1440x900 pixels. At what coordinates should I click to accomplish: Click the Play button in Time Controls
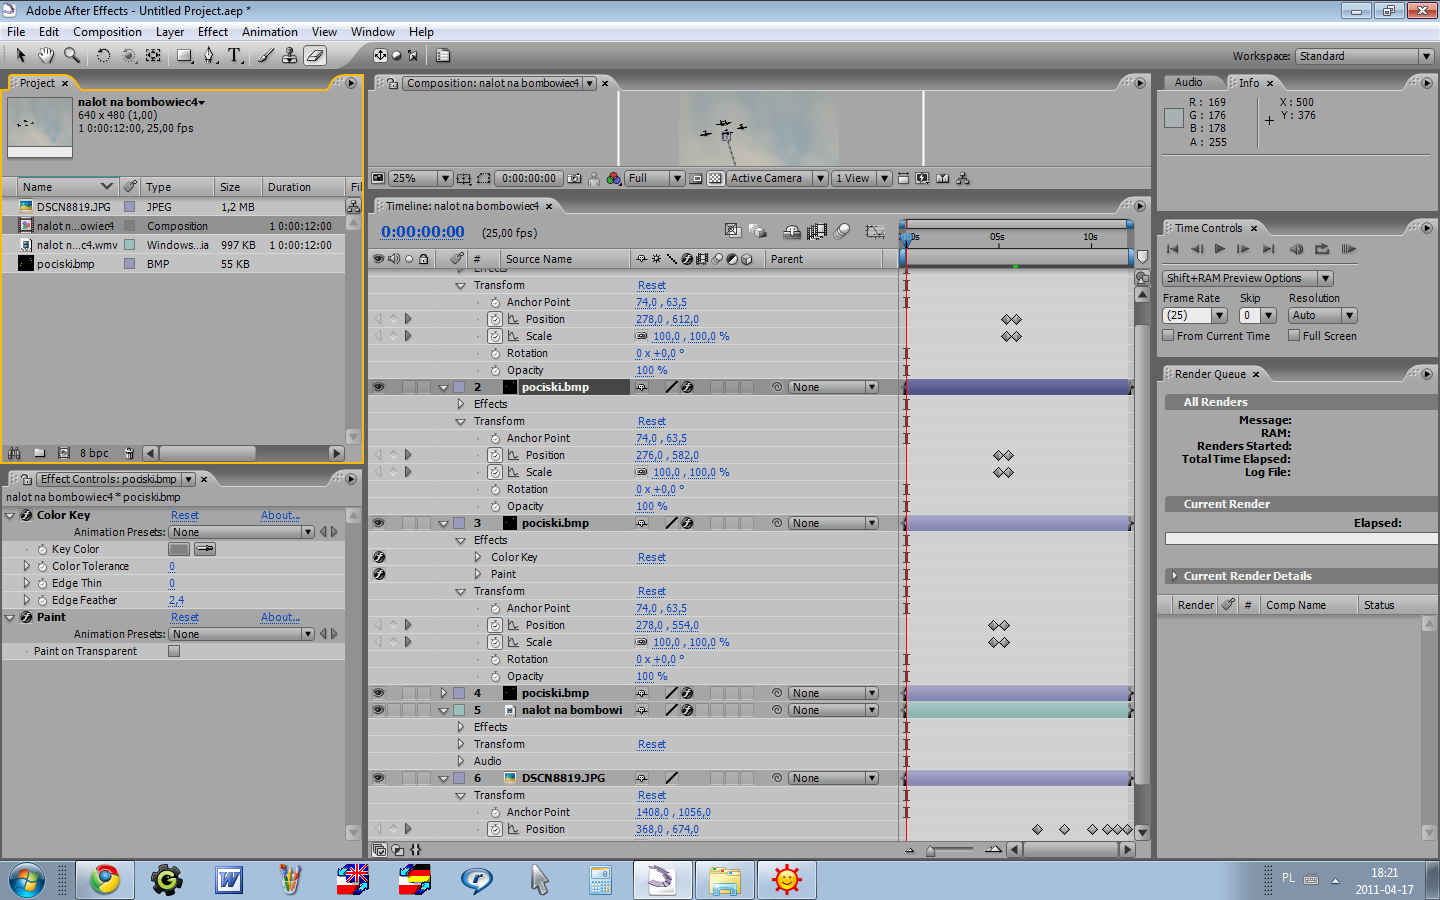pyautogui.click(x=1219, y=249)
